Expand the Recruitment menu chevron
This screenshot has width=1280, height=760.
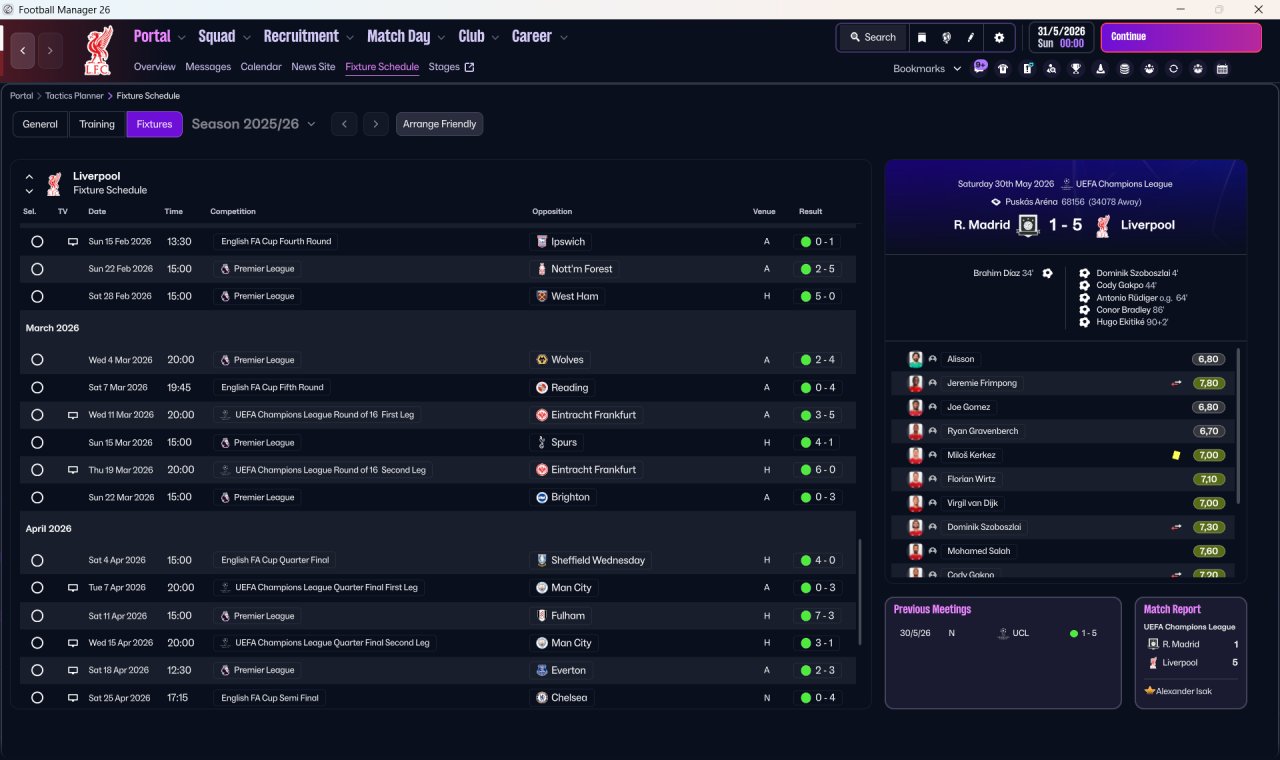[350, 38]
